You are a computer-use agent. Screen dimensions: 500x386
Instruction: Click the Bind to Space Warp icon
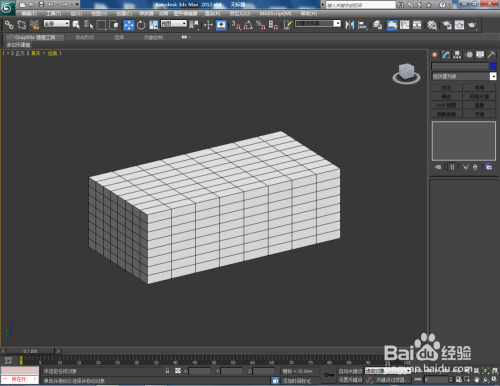click(x=34, y=25)
